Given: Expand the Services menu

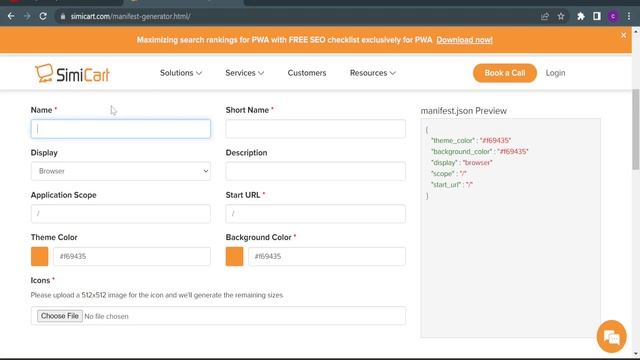Looking at the screenshot, I should click(244, 73).
